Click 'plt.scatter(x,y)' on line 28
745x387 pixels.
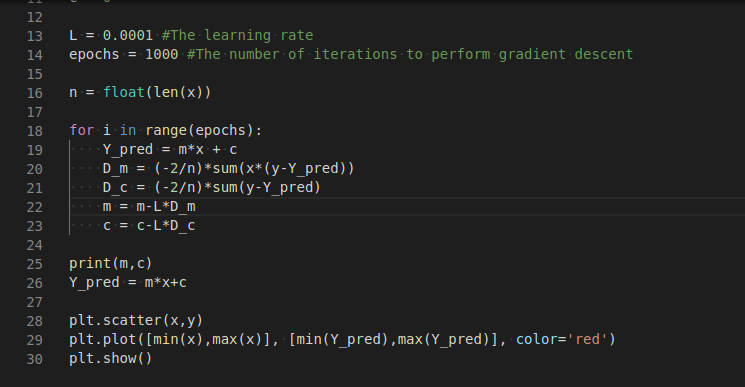(136, 320)
